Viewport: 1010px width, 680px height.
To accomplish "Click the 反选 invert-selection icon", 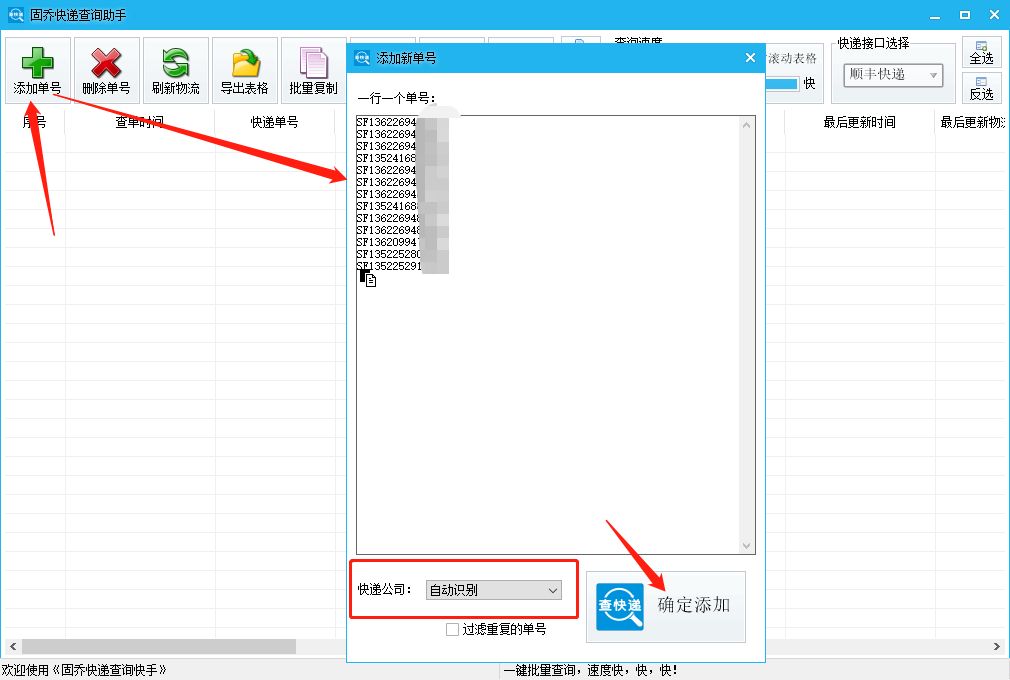I will click(982, 89).
